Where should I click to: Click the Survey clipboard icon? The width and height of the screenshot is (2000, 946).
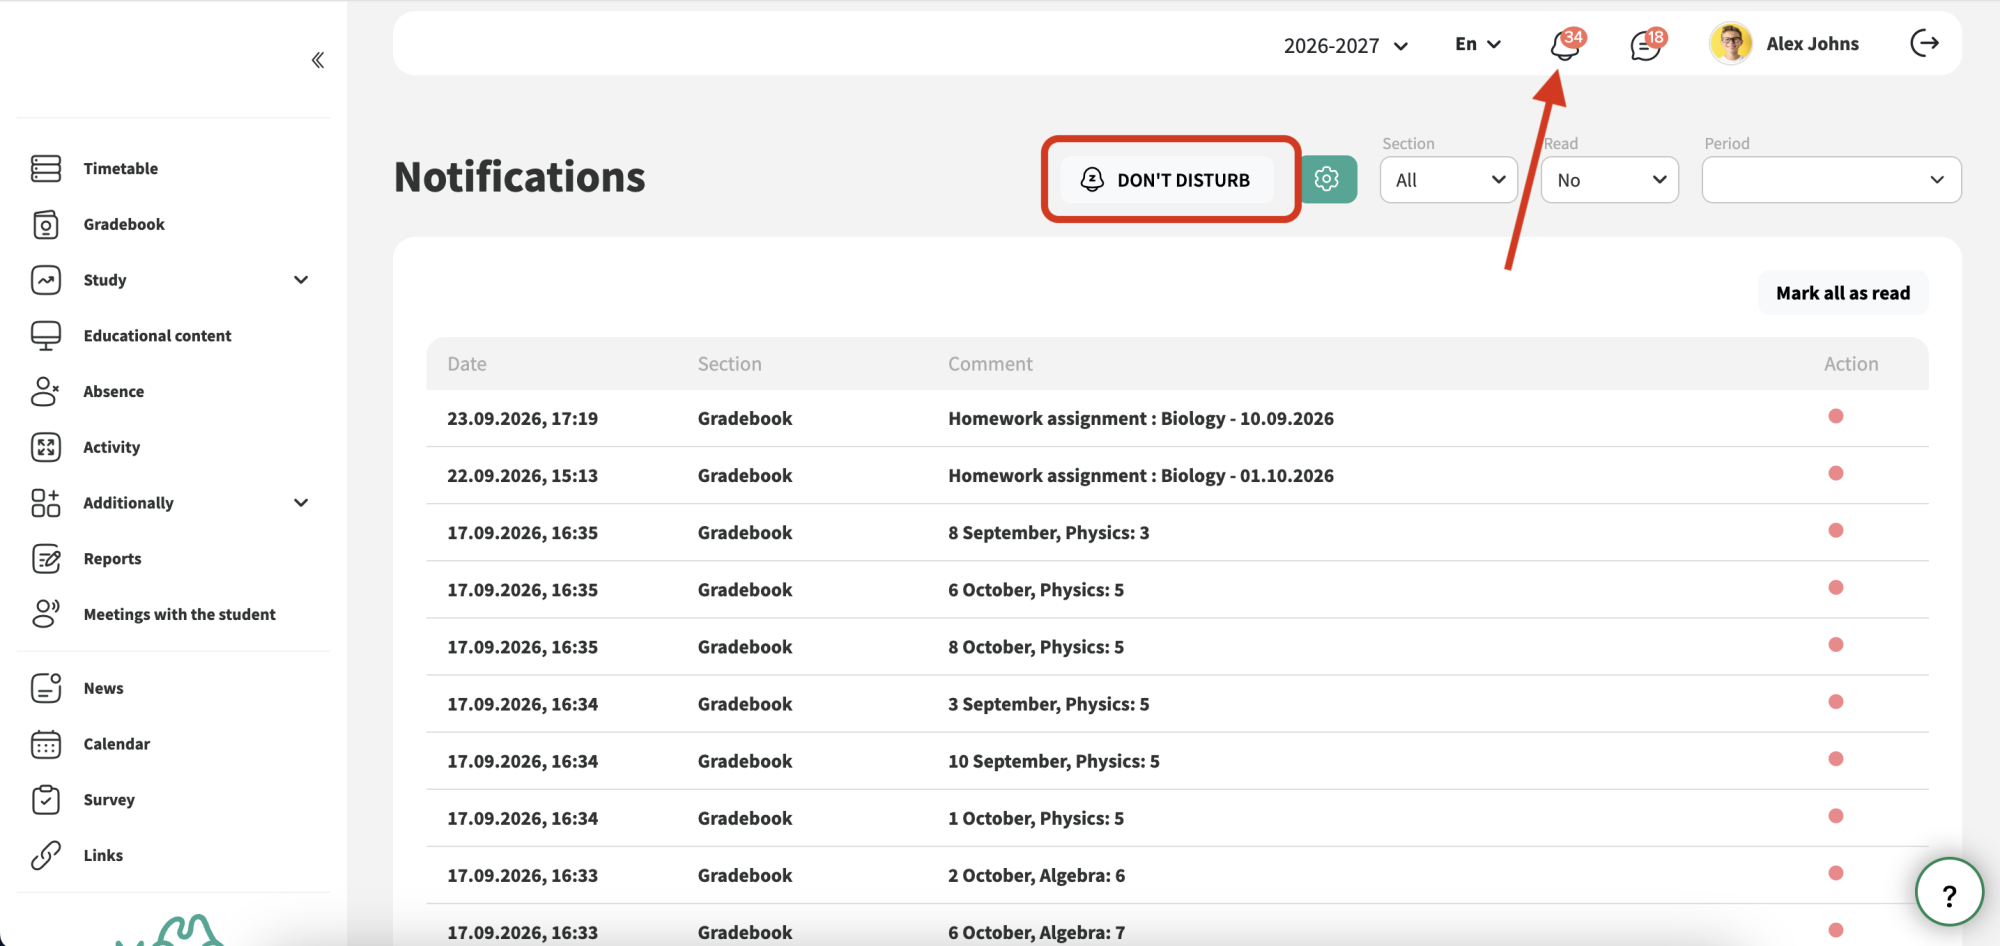(46, 799)
